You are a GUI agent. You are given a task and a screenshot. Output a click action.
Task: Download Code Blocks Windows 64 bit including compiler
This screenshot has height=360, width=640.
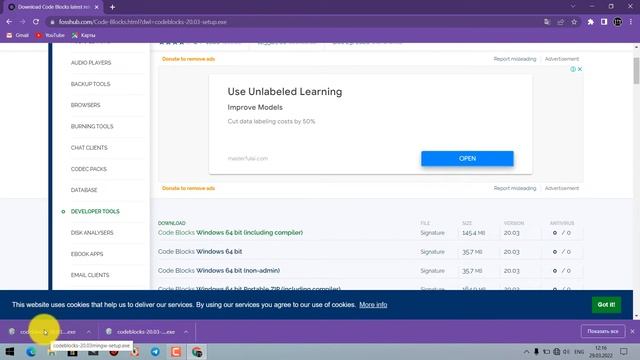click(x=230, y=233)
